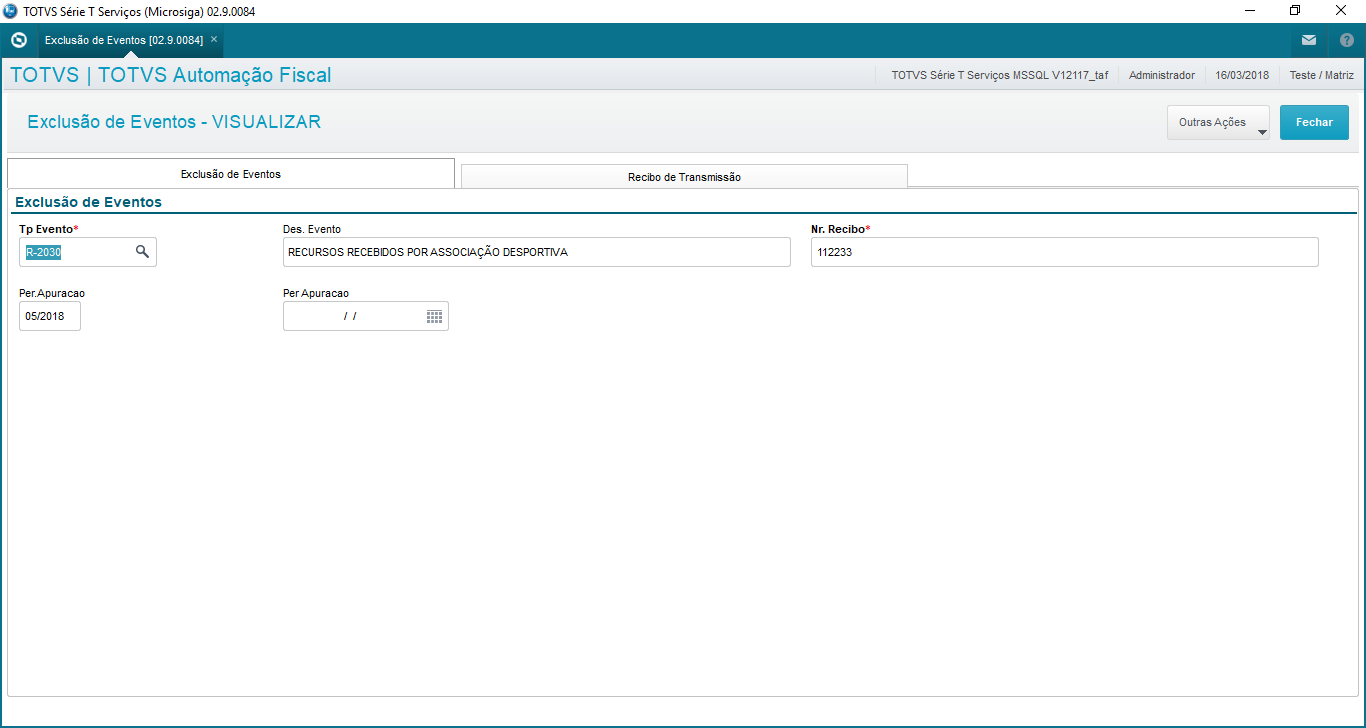
Task: Click Exclusão de Eventos - VISUALIZAR title
Action: pyautogui.click(x=174, y=122)
